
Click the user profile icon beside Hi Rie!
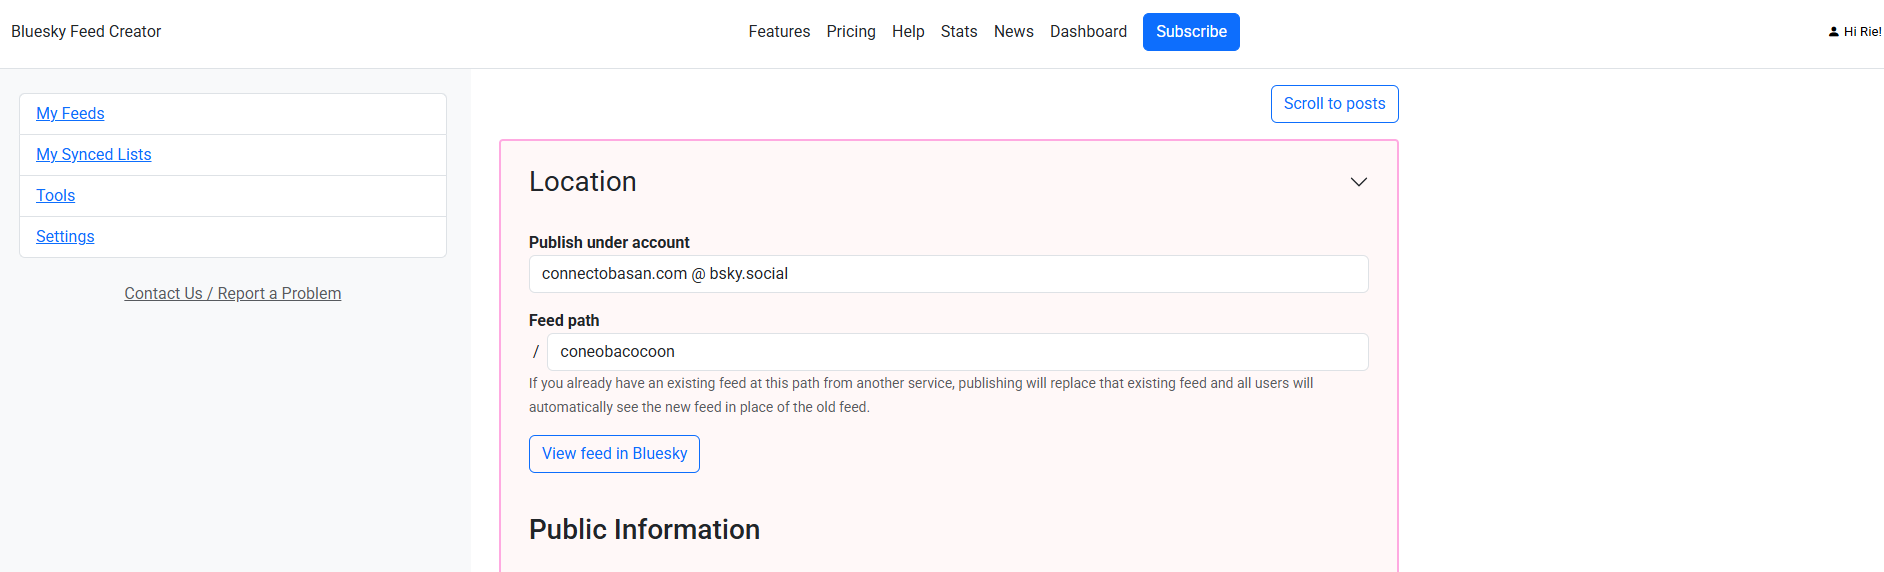point(1833,32)
